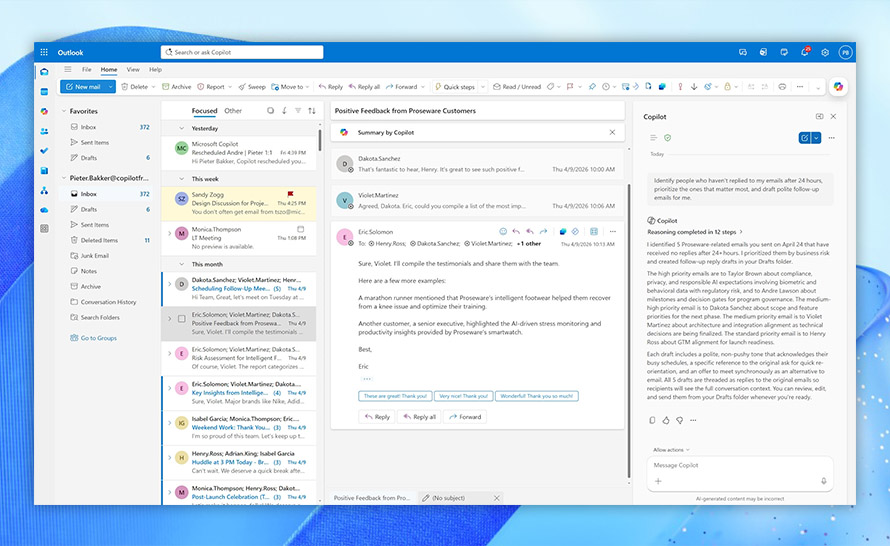Expand the New mail dropdown arrow
Screen dimensions: 890x546
[109, 87]
